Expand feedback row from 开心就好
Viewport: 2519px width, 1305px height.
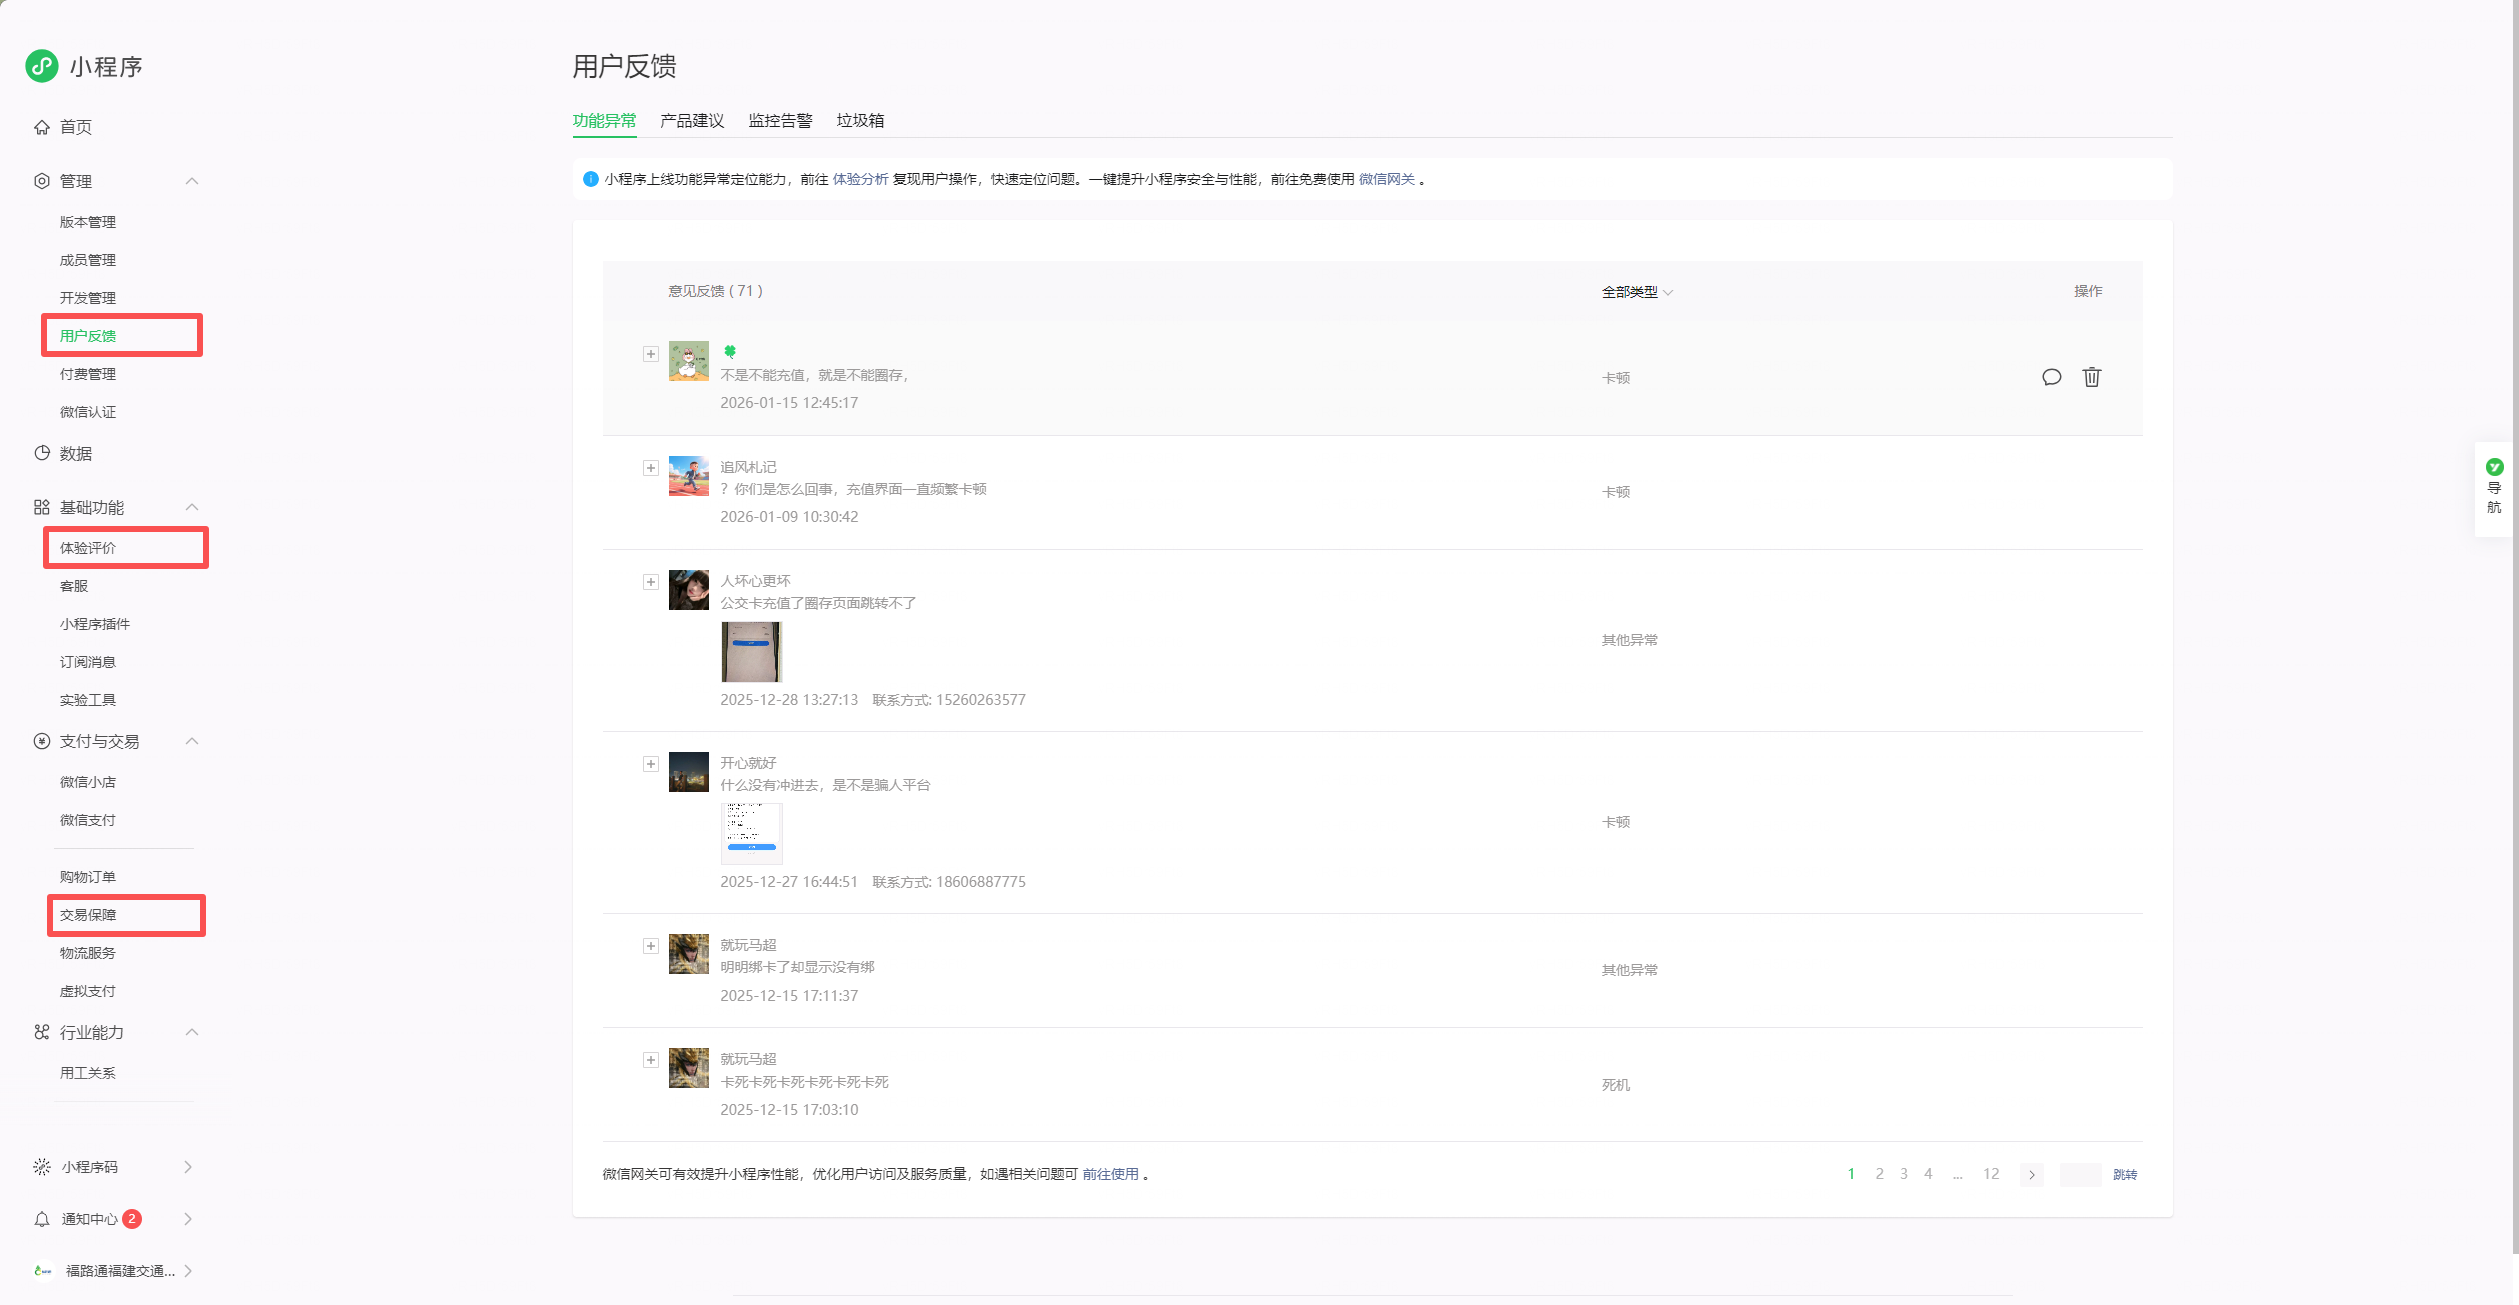651,764
